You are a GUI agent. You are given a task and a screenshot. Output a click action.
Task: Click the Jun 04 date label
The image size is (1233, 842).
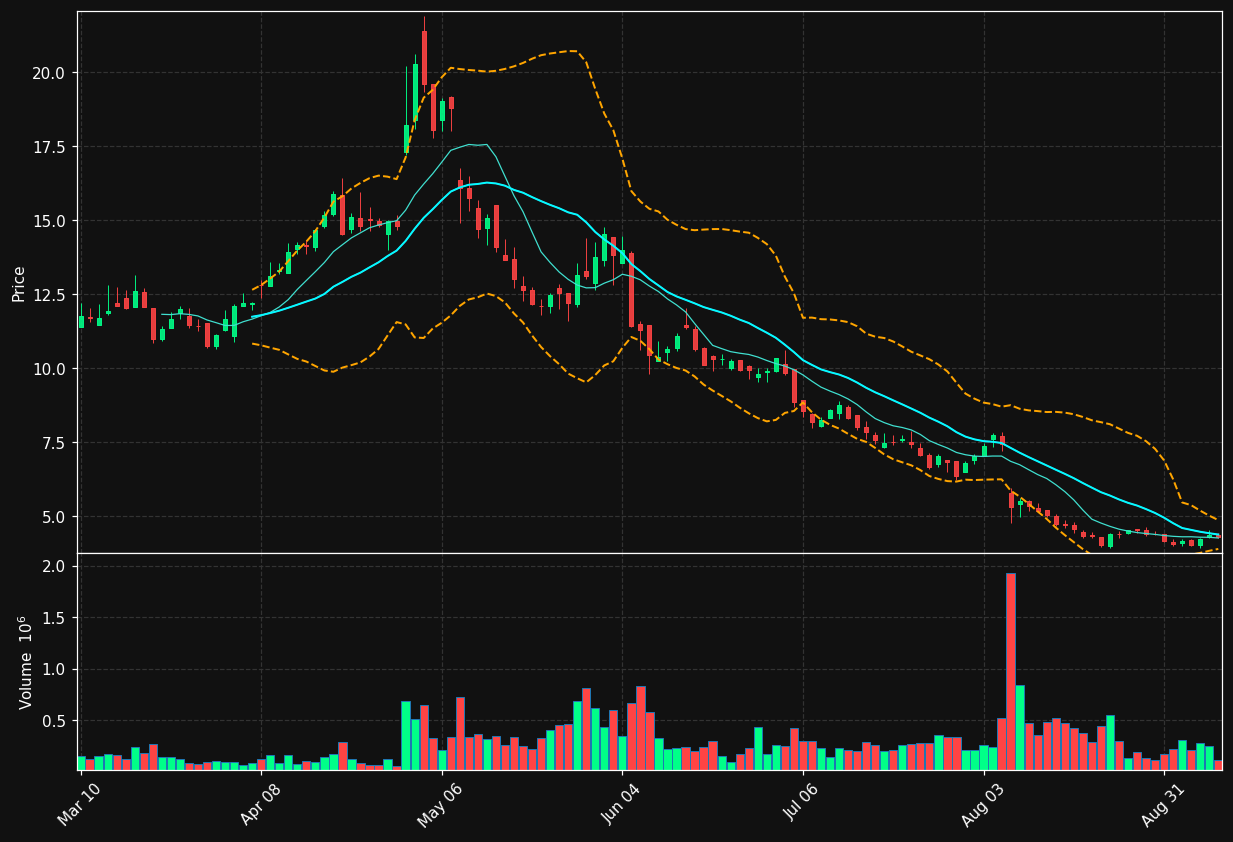tap(620, 805)
